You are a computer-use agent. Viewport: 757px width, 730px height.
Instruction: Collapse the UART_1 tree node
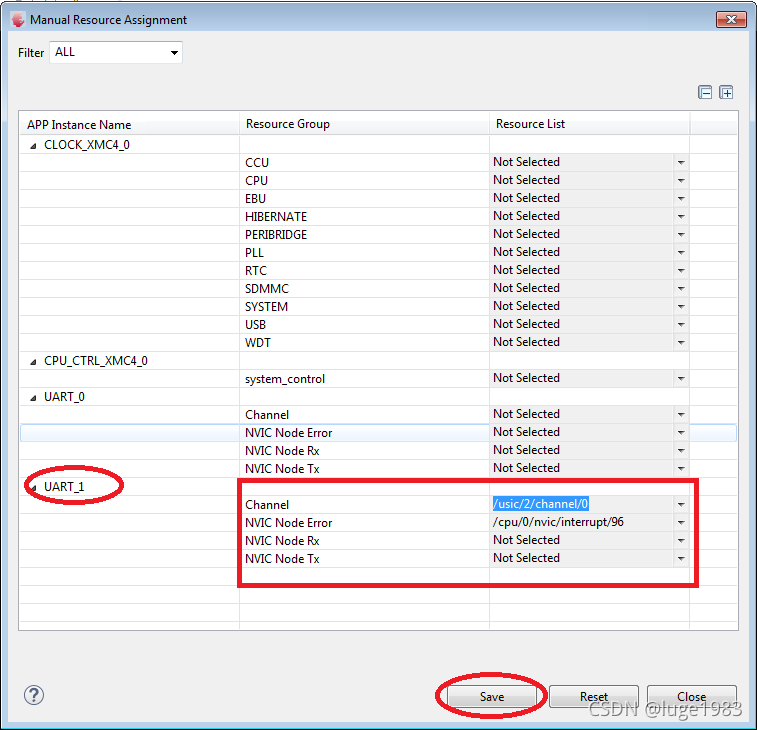click(33, 488)
